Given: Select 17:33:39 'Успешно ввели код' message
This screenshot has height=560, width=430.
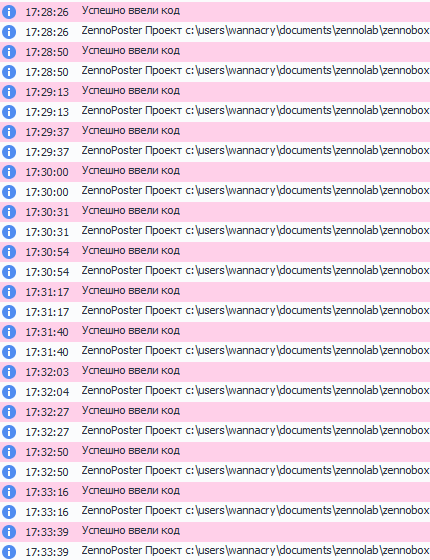Looking at the screenshot, I should (x=131, y=531).
